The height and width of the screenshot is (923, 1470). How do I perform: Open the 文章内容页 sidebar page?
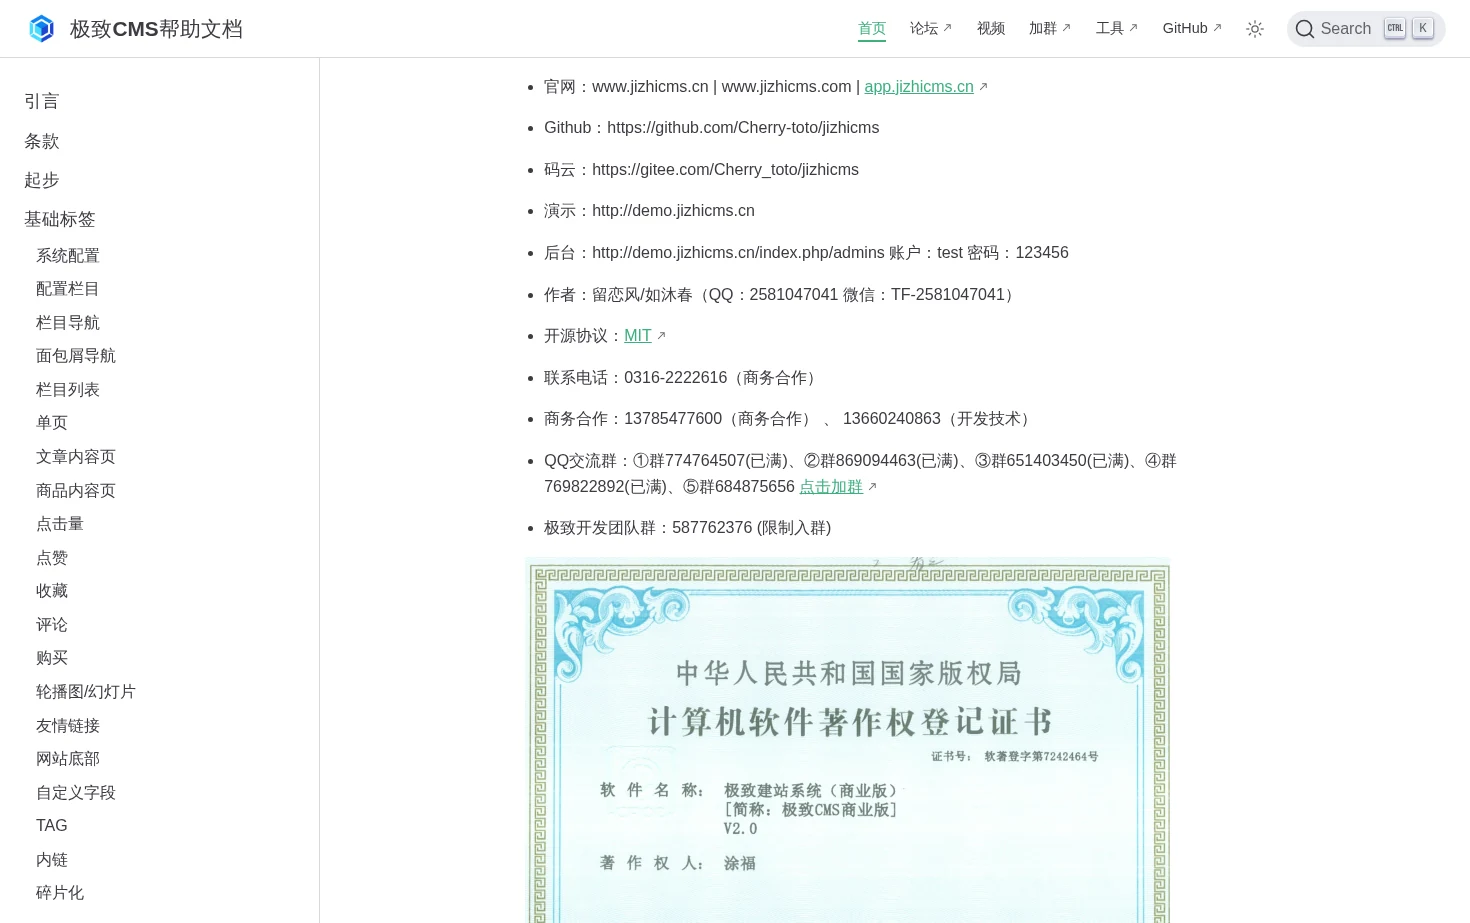[76, 457]
